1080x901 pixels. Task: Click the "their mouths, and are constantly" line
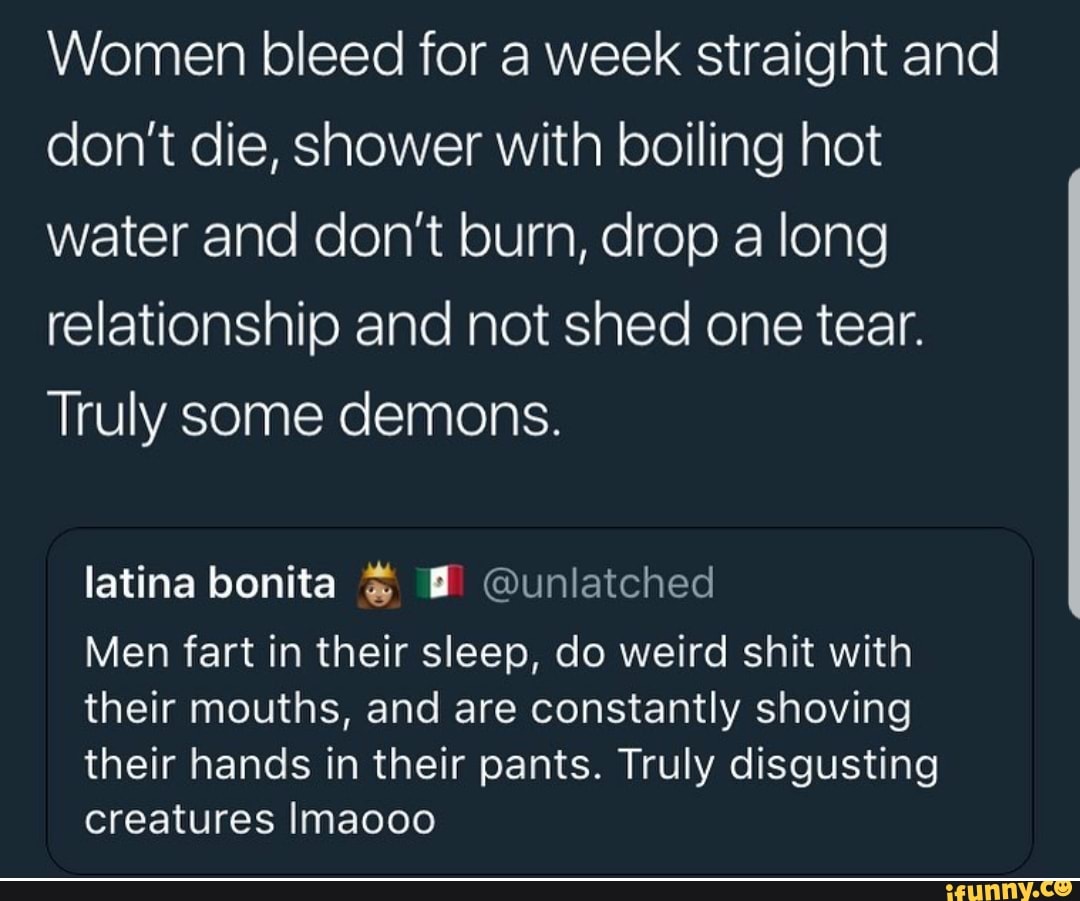pyautogui.click(x=498, y=711)
